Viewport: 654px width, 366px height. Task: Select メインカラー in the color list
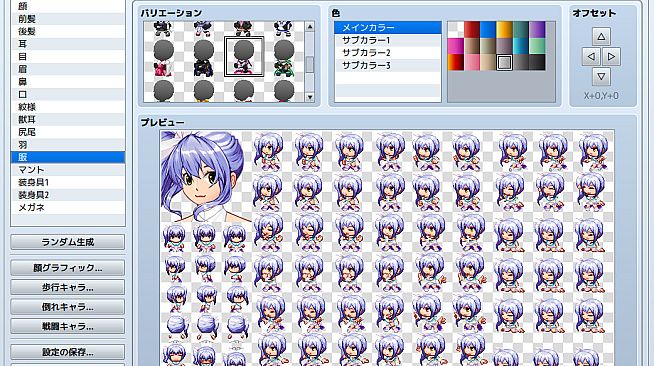pos(387,28)
